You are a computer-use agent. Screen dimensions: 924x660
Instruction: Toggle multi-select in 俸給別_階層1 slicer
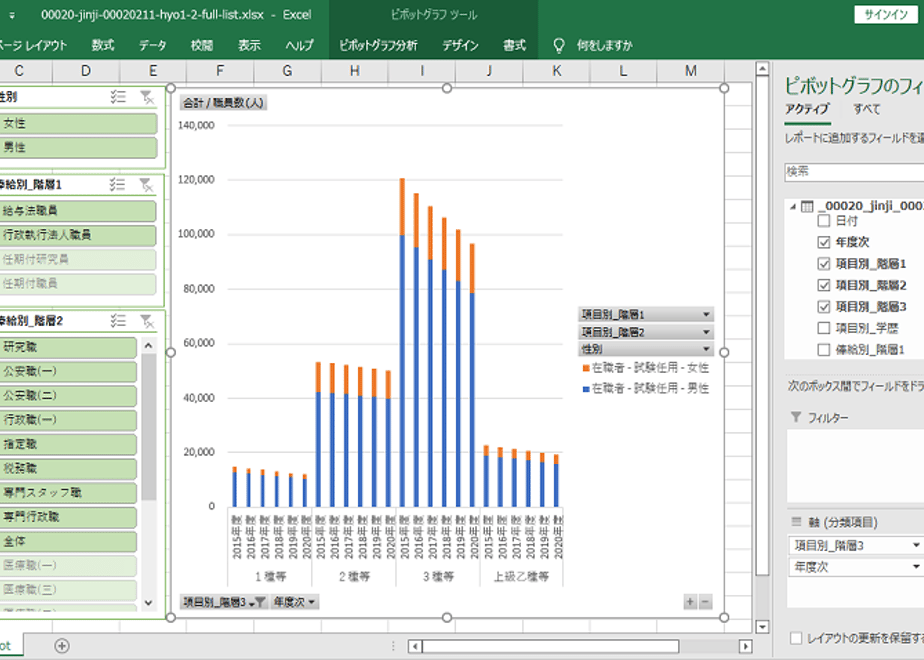click(118, 184)
